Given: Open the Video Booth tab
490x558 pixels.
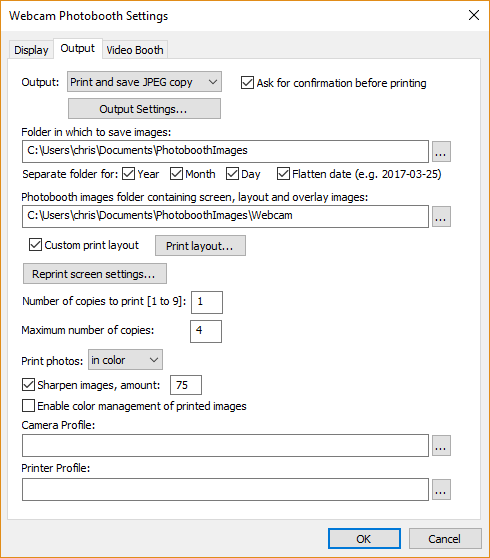Looking at the screenshot, I should [x=135, y=50].
